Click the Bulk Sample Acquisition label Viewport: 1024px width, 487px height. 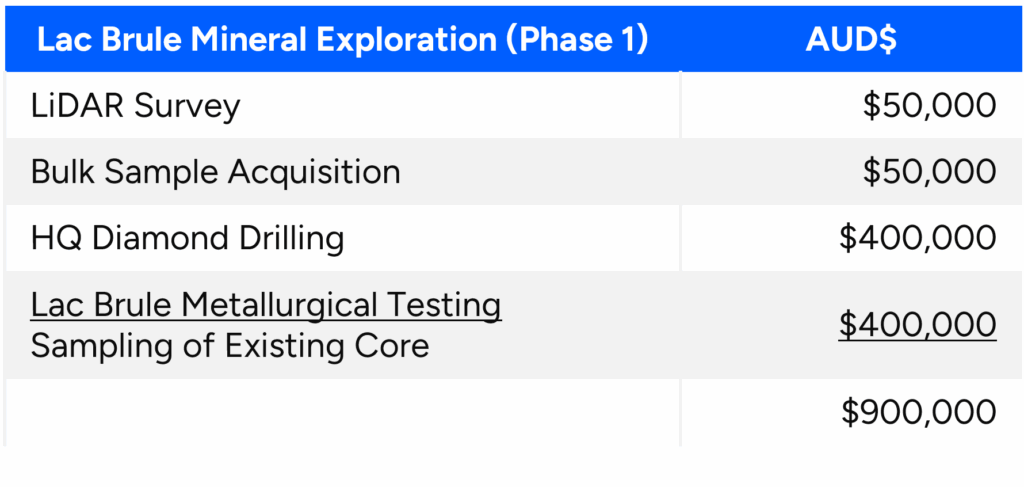[x=216, y=172]
